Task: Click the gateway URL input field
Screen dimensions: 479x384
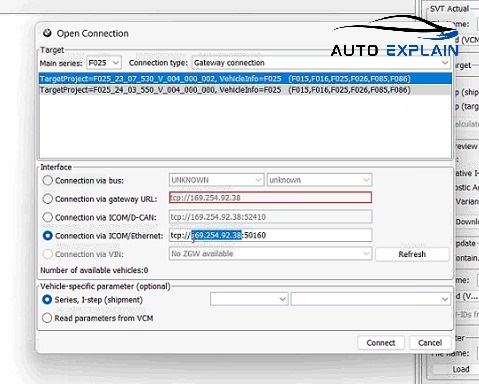Action: (270, 198)
